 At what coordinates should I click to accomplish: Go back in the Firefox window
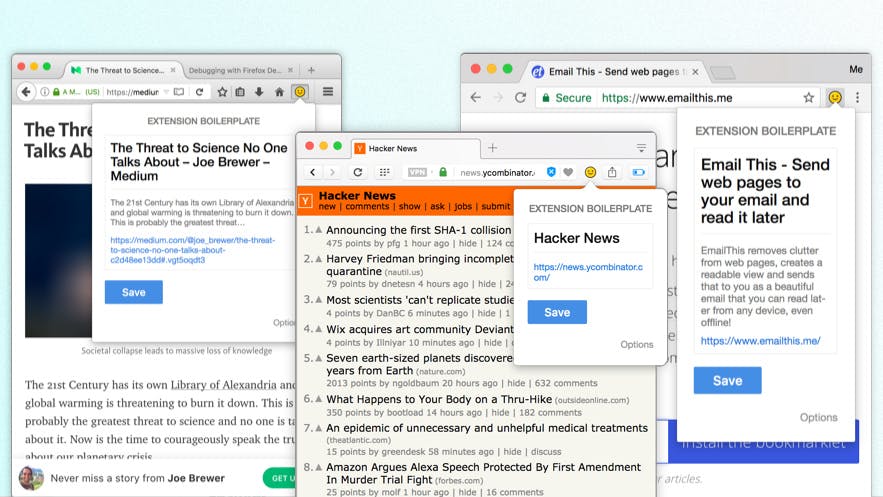click(x=26, y=92)
